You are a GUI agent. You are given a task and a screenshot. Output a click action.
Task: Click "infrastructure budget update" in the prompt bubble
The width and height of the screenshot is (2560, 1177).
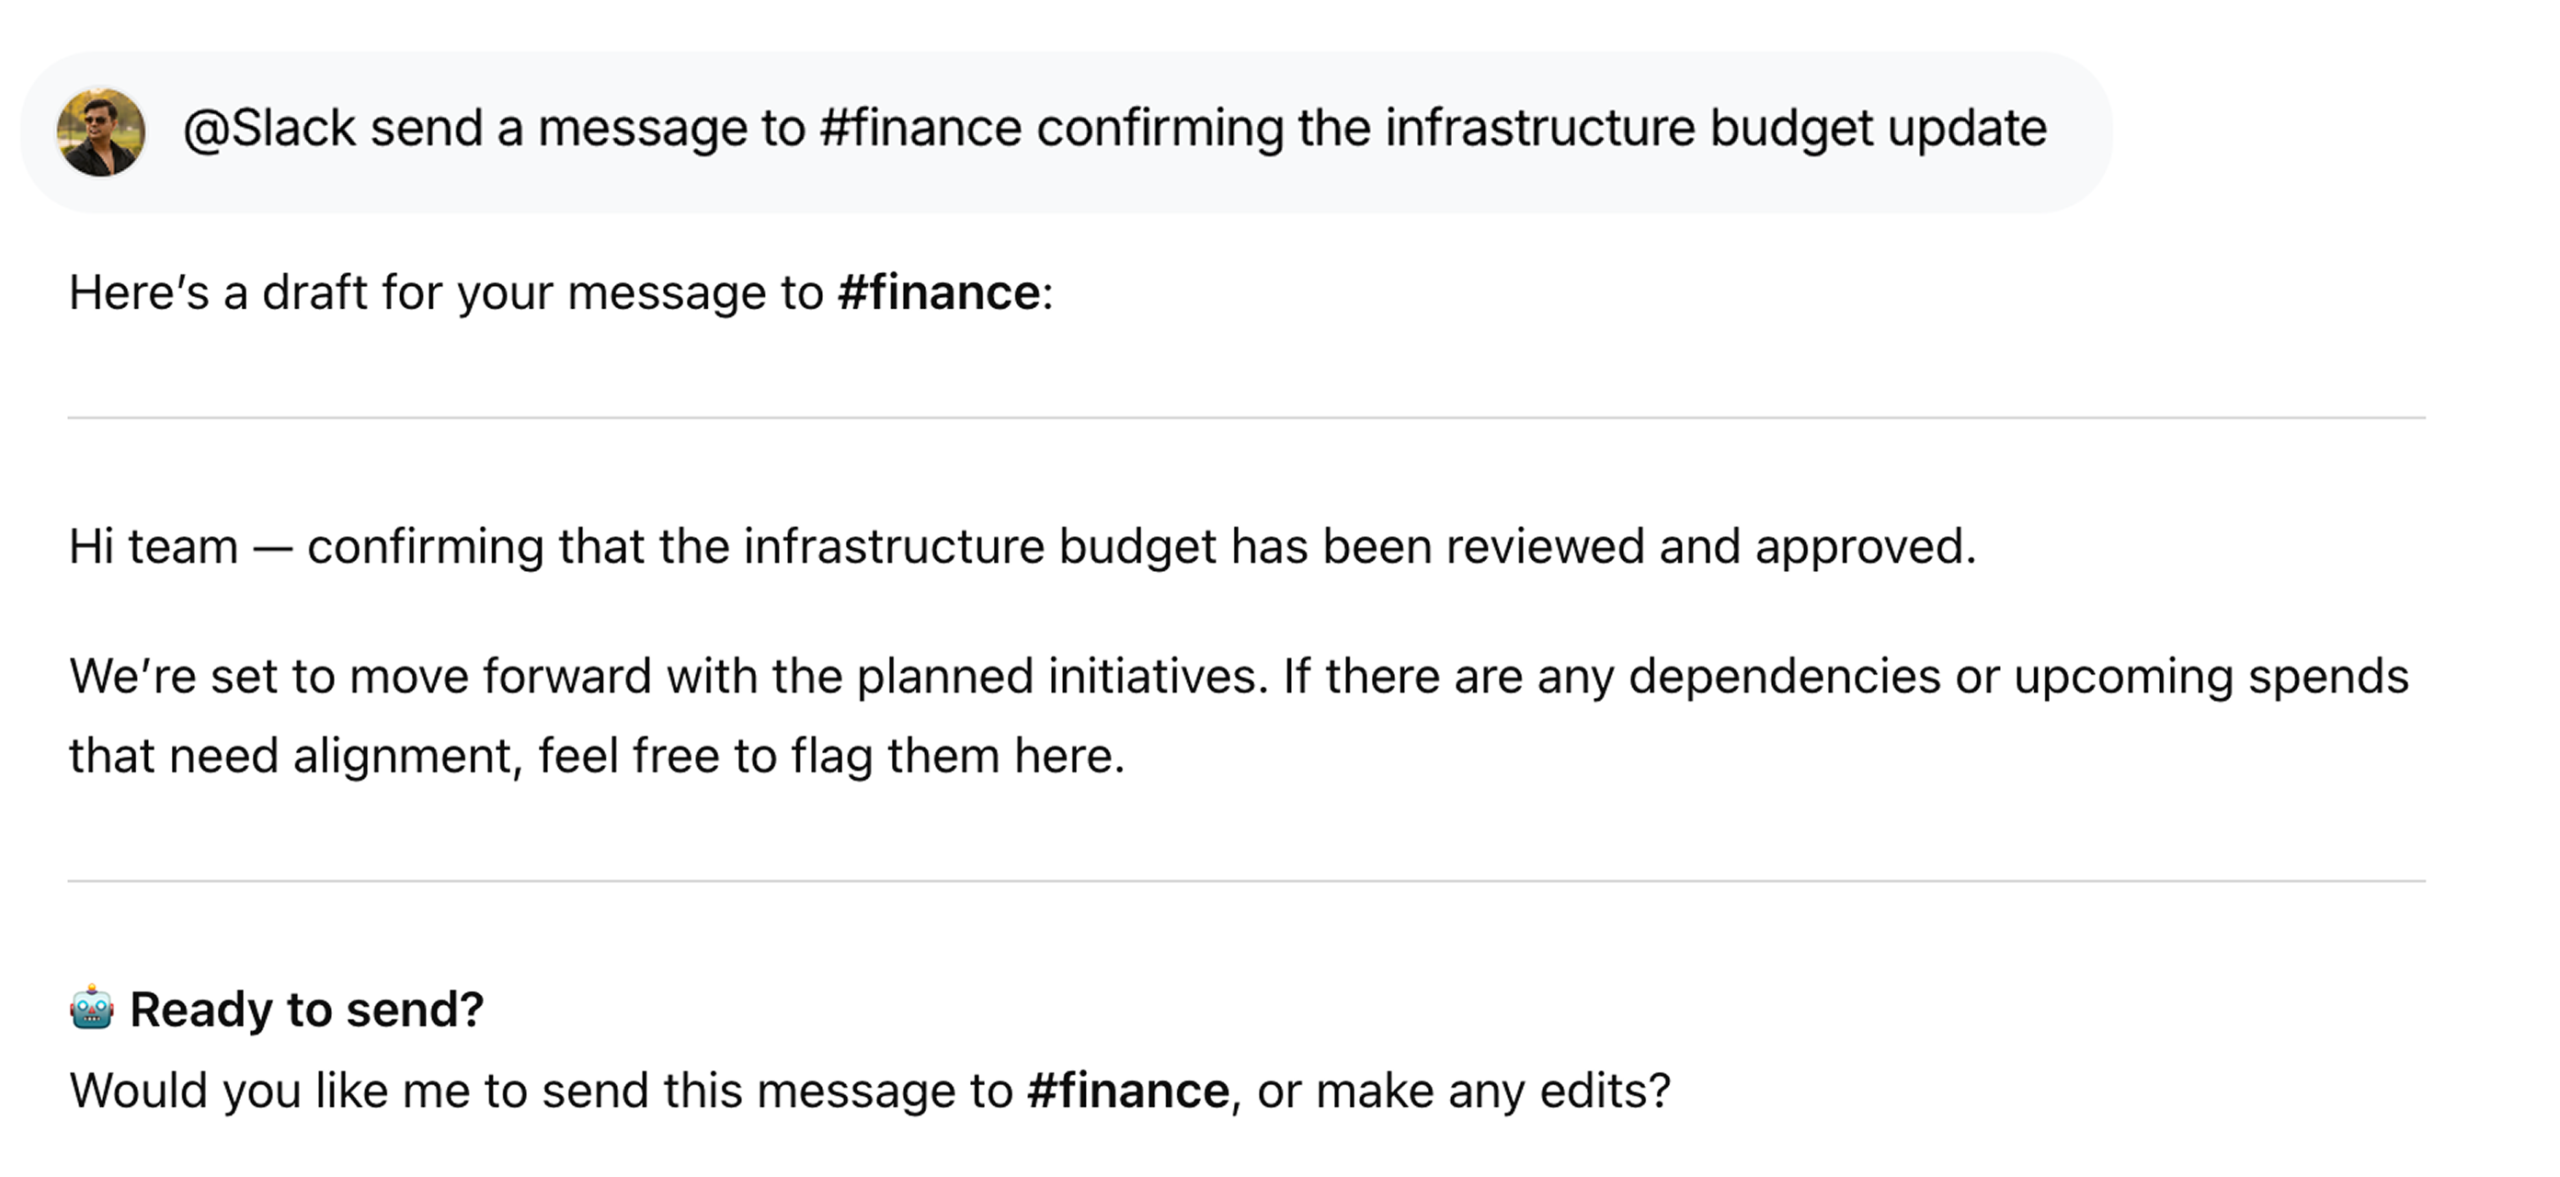1715,129
